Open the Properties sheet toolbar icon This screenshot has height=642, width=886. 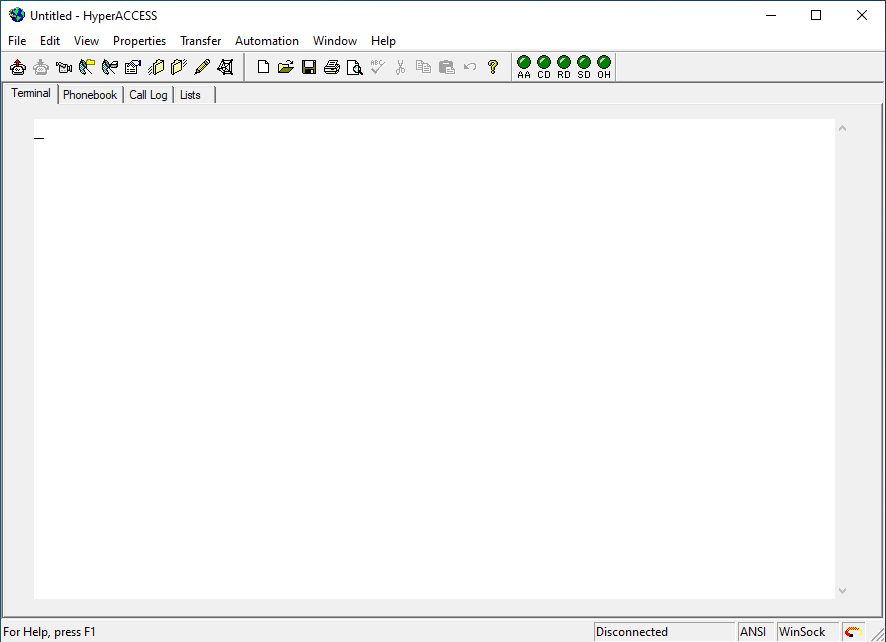pyautogui.click(x=133, y=67)
